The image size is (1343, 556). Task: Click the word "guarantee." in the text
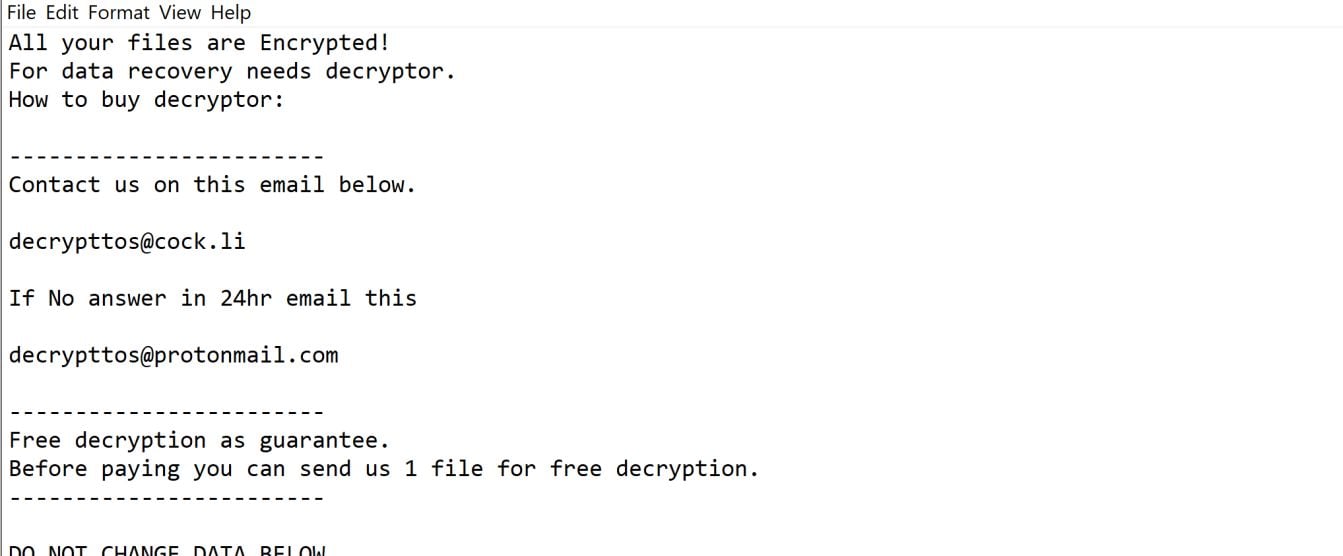(x=325, y=440)
